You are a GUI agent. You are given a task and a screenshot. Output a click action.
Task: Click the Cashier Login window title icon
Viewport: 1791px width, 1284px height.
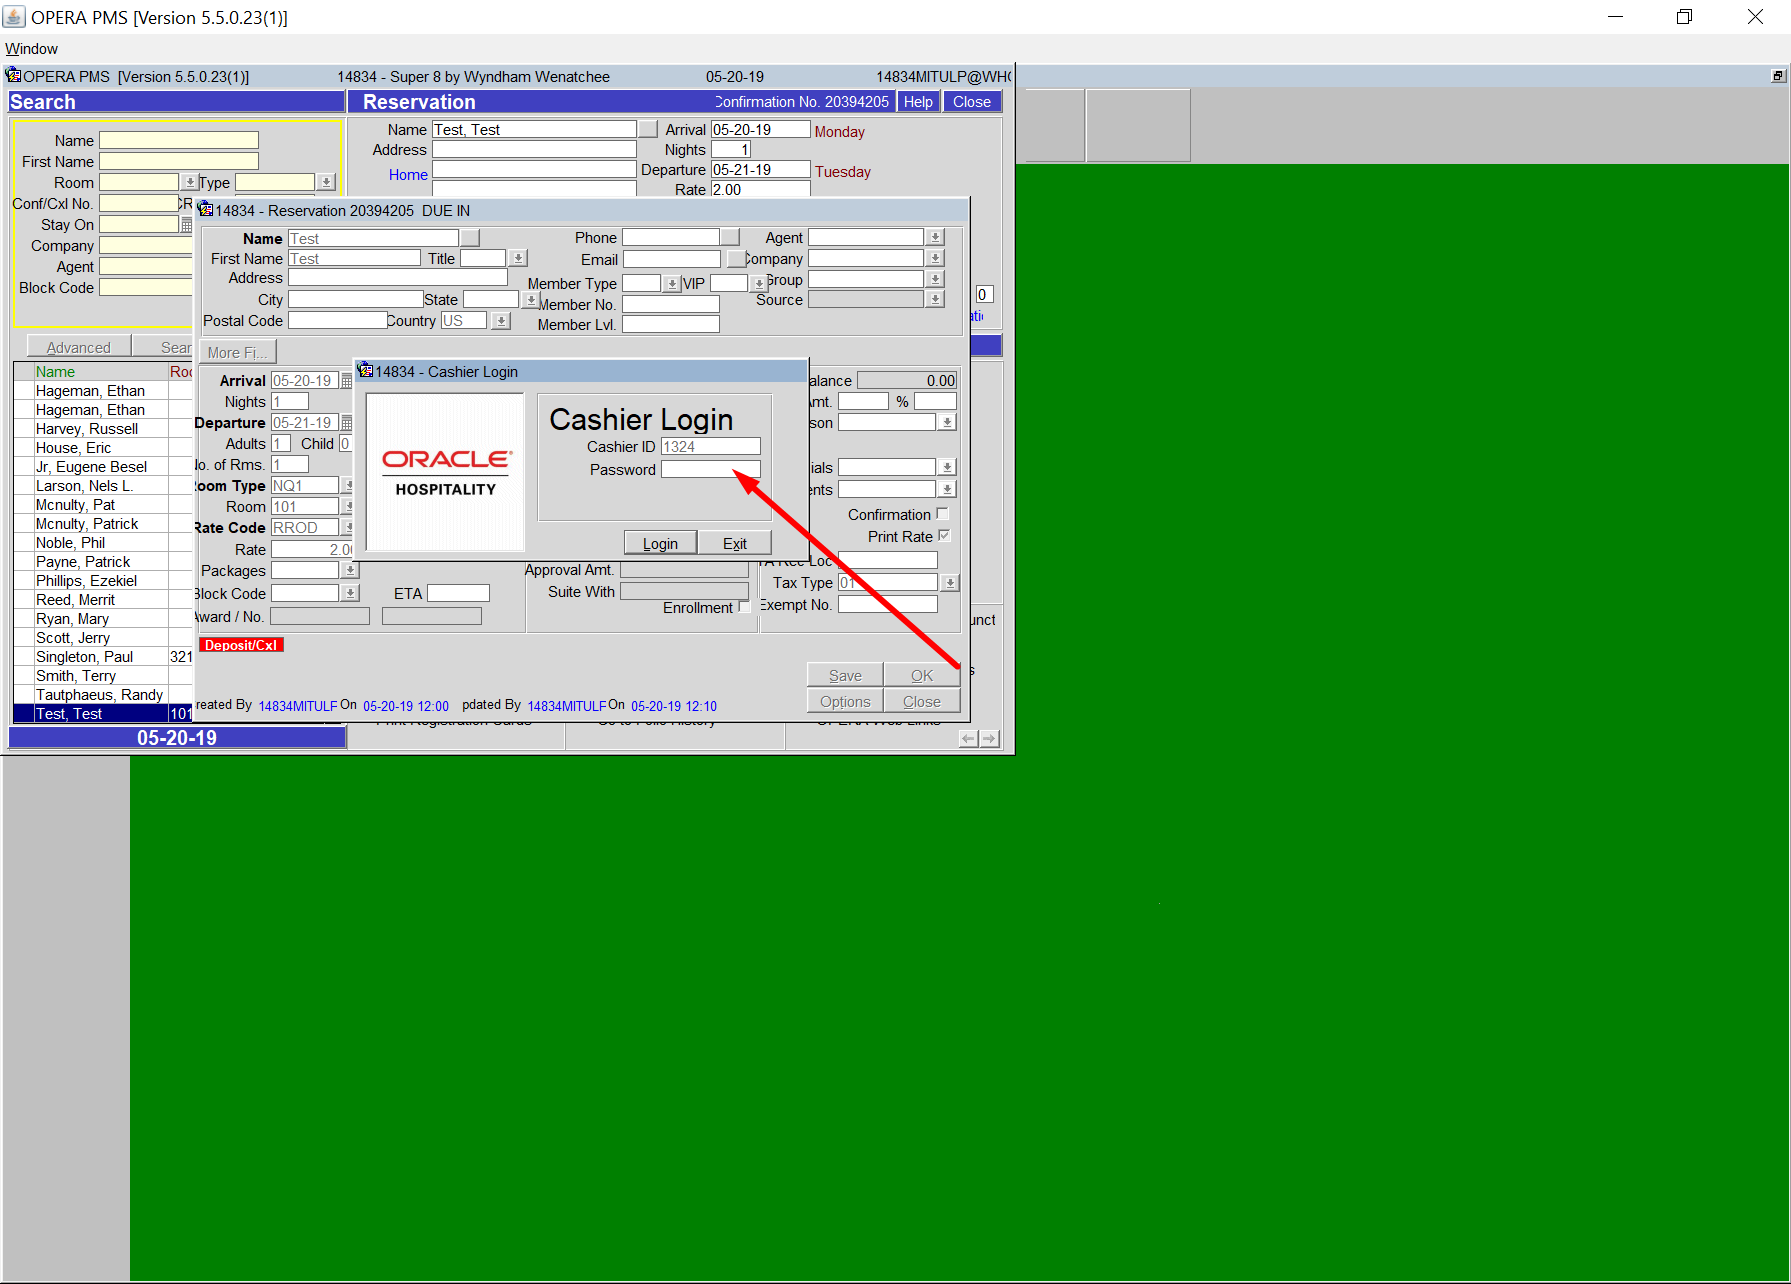click(x=366, y=371)
